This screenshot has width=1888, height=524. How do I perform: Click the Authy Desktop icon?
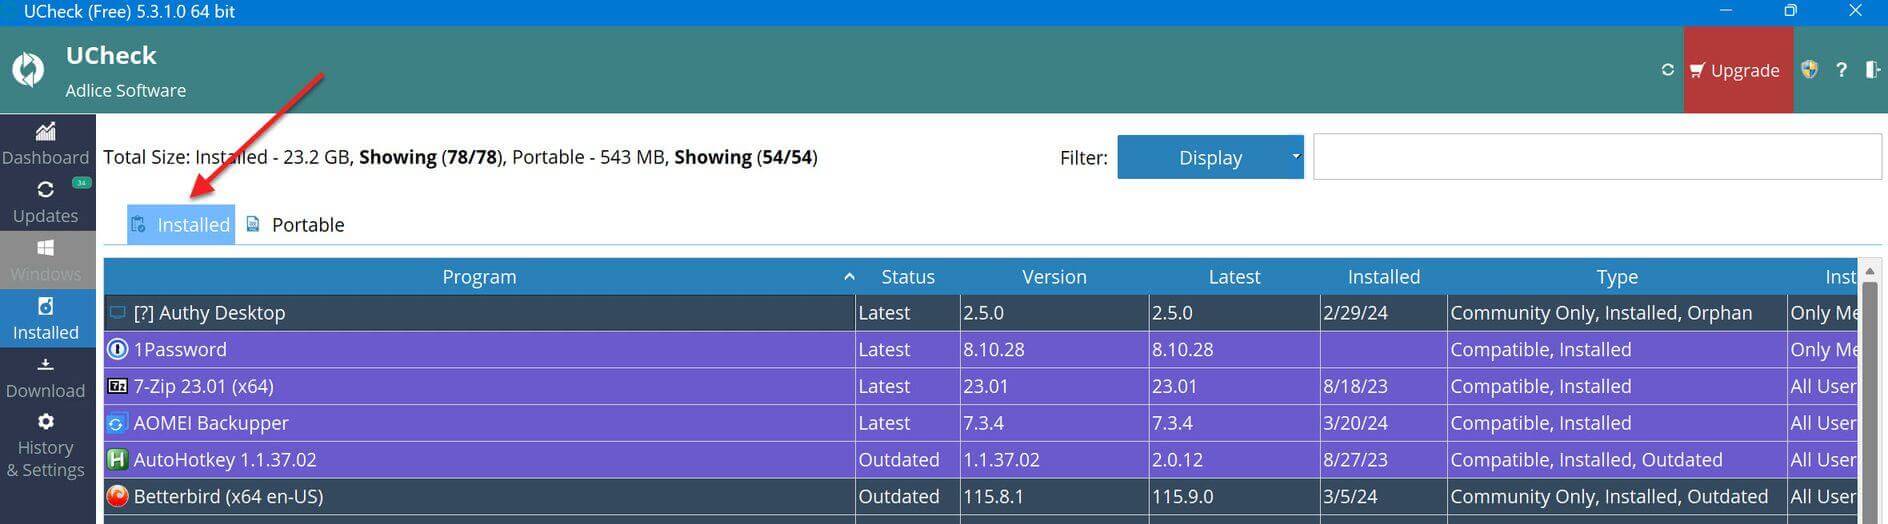coord(118,313)
